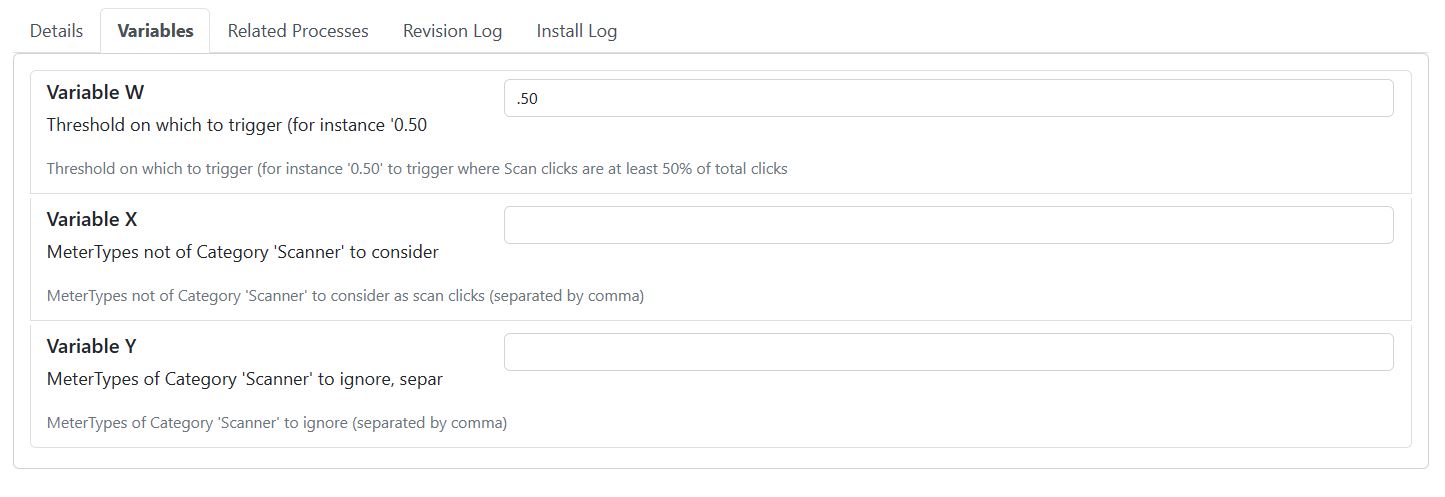Viewport: 1445px width, 497px height.
Task: Click the gray help text mentioning 50% of total clicks
Action: tap(417, 169)
